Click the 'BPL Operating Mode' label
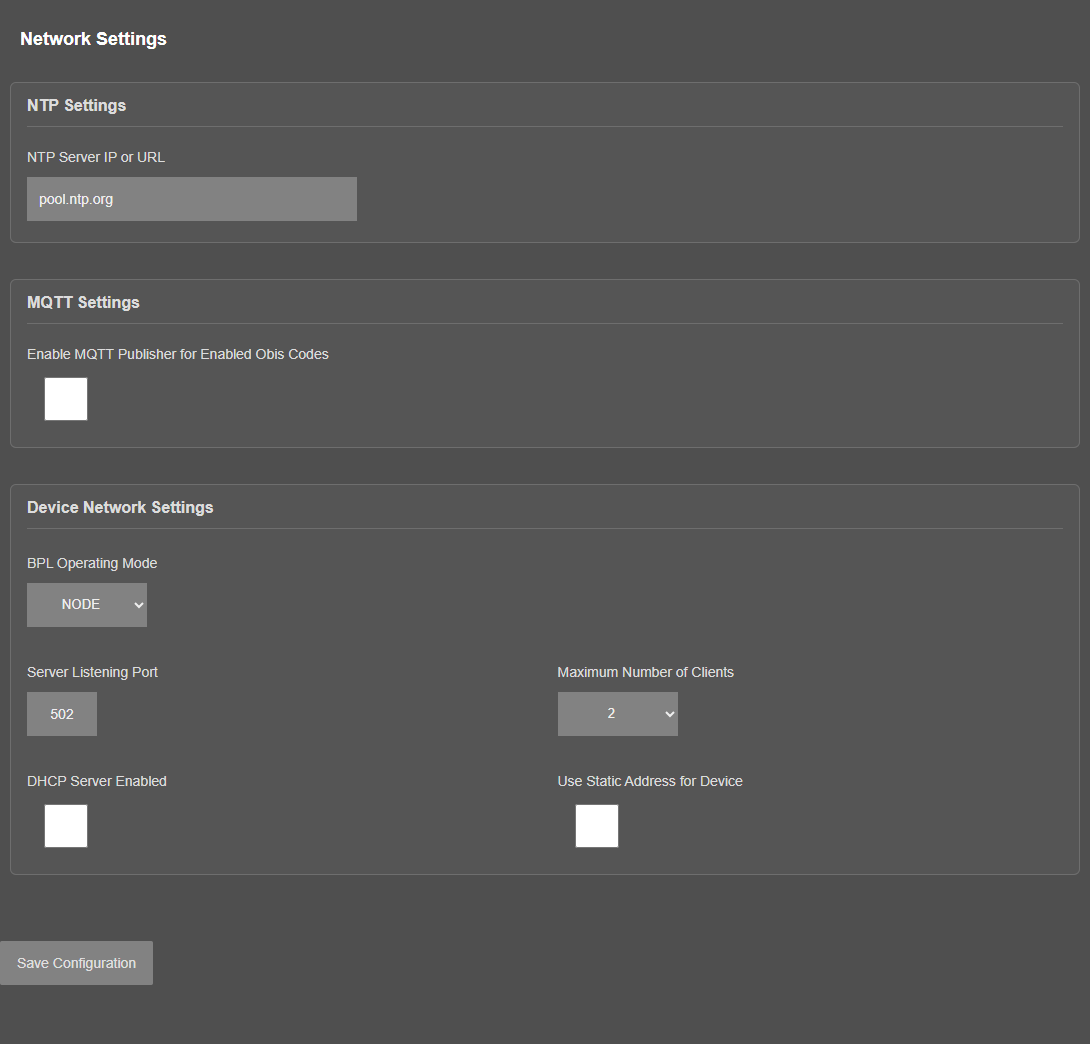Viewport: 1090px width, 1044px height. (92, 563)
